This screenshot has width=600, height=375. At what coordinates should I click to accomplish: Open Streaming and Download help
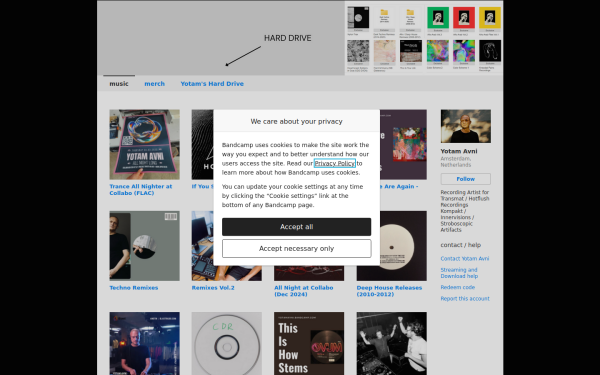tap(459, 273)
